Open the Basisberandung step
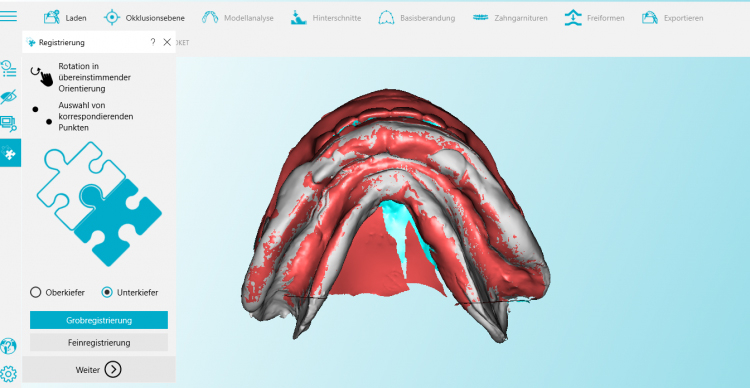 tap(416, 18)
